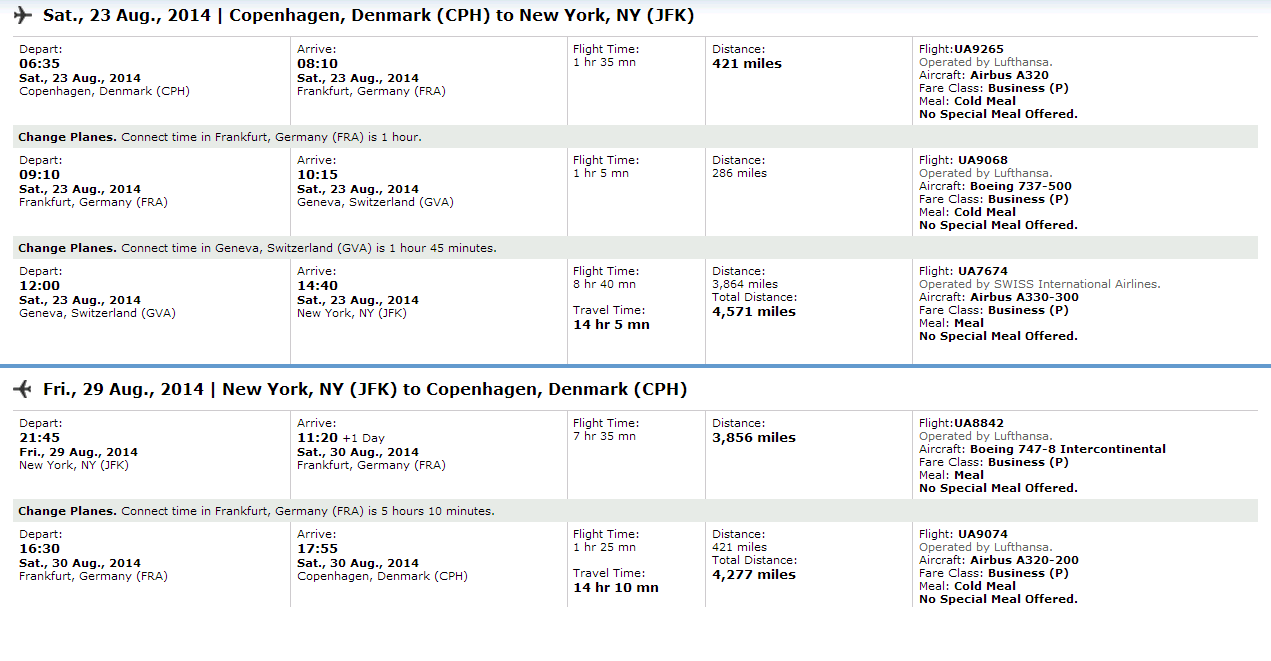The width and height of the screenshot is (1271, 661).
Task: Click the 14:40 arrival time in New York
Action: 314,286
